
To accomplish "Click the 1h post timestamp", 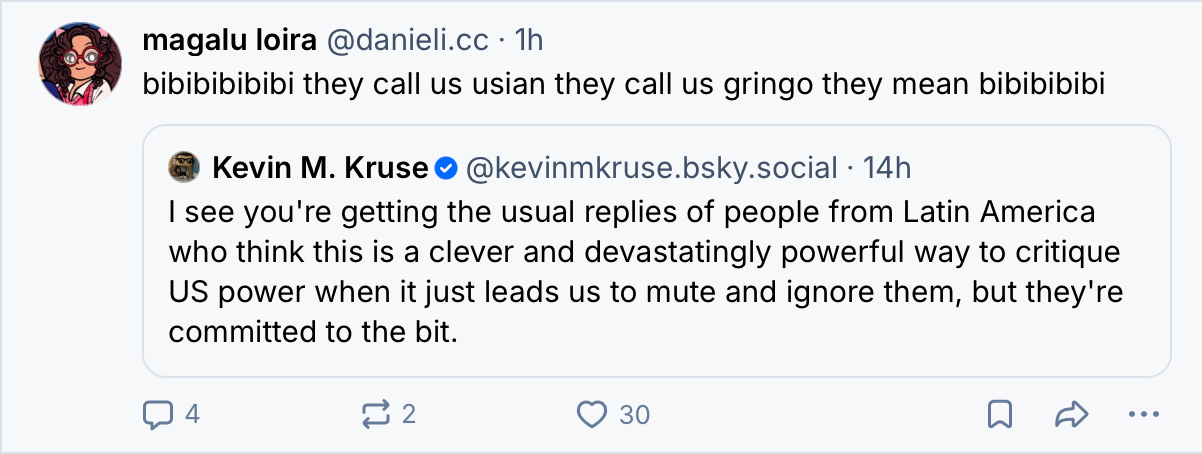I will pos(528,40).
